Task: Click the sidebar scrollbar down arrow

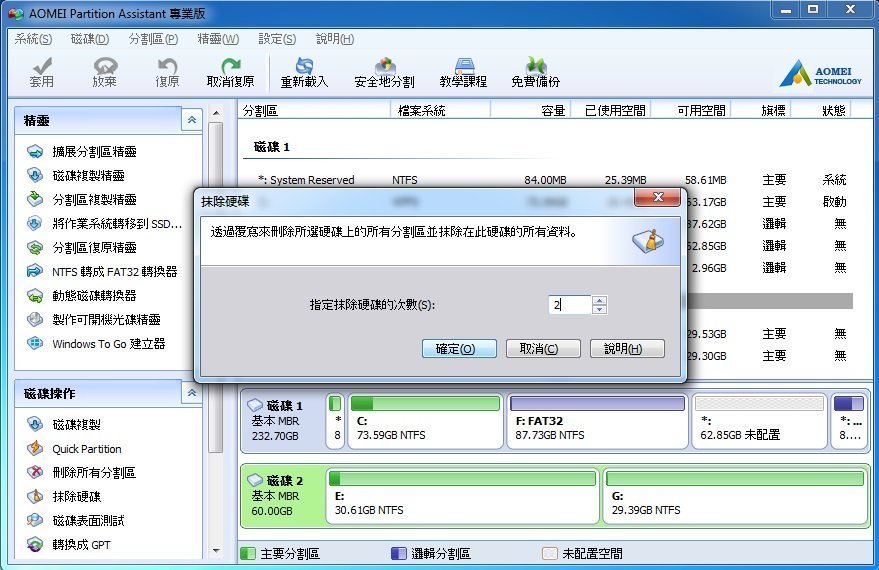Action: [216, 551]
